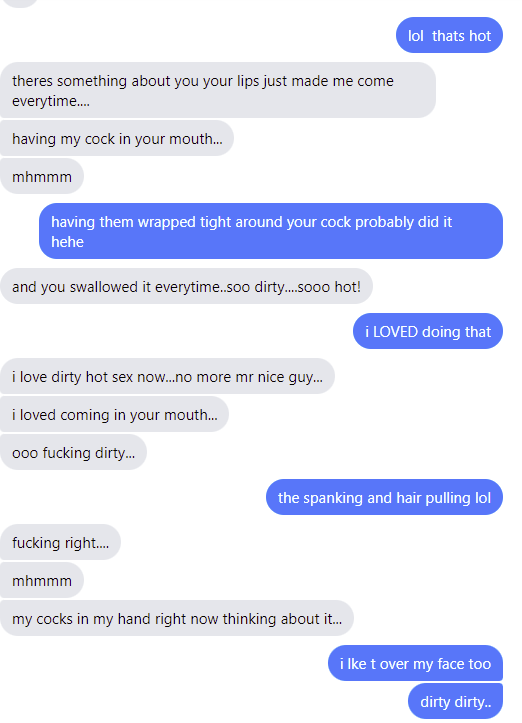Image resolution: width=522 pixels, height=723 pixels.
Task: Select the gray message beginning 'having my'
Action: click(117, 139)
